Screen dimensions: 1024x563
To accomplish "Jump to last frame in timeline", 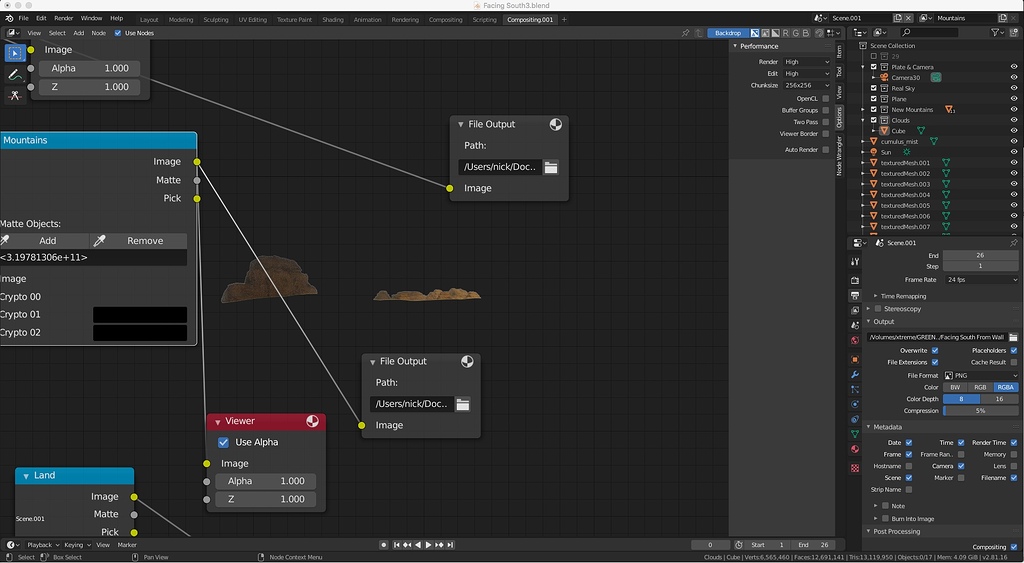I will coord(450,545).
